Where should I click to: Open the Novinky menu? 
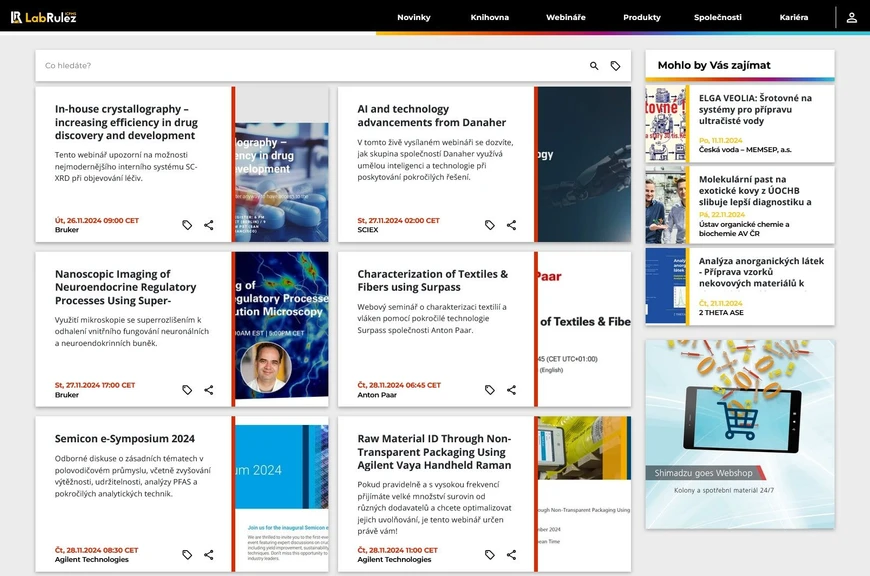pyautogui.click(x=413, y=17)
